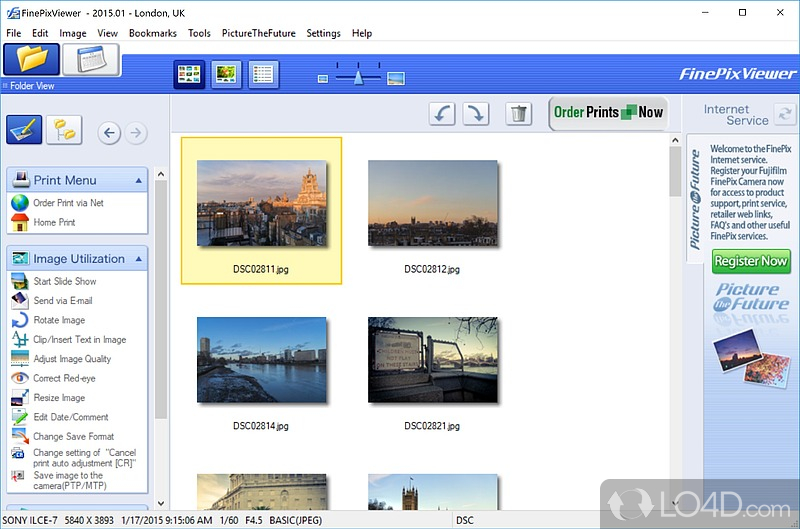Select thumbnail grid display mode

[x=189, y=74]
